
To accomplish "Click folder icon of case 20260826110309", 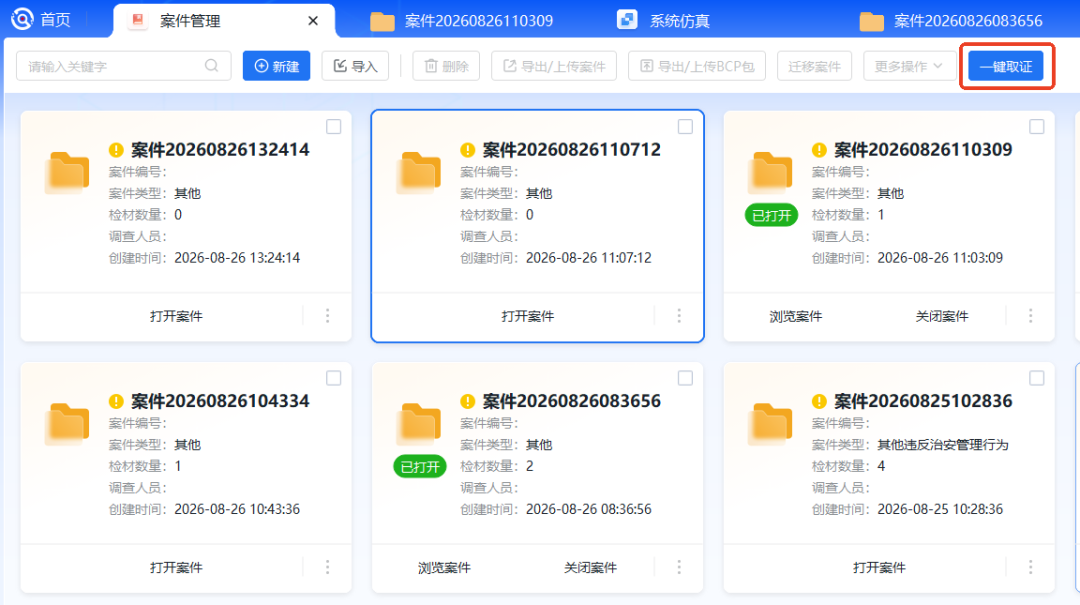I will [x=770, y=172].
